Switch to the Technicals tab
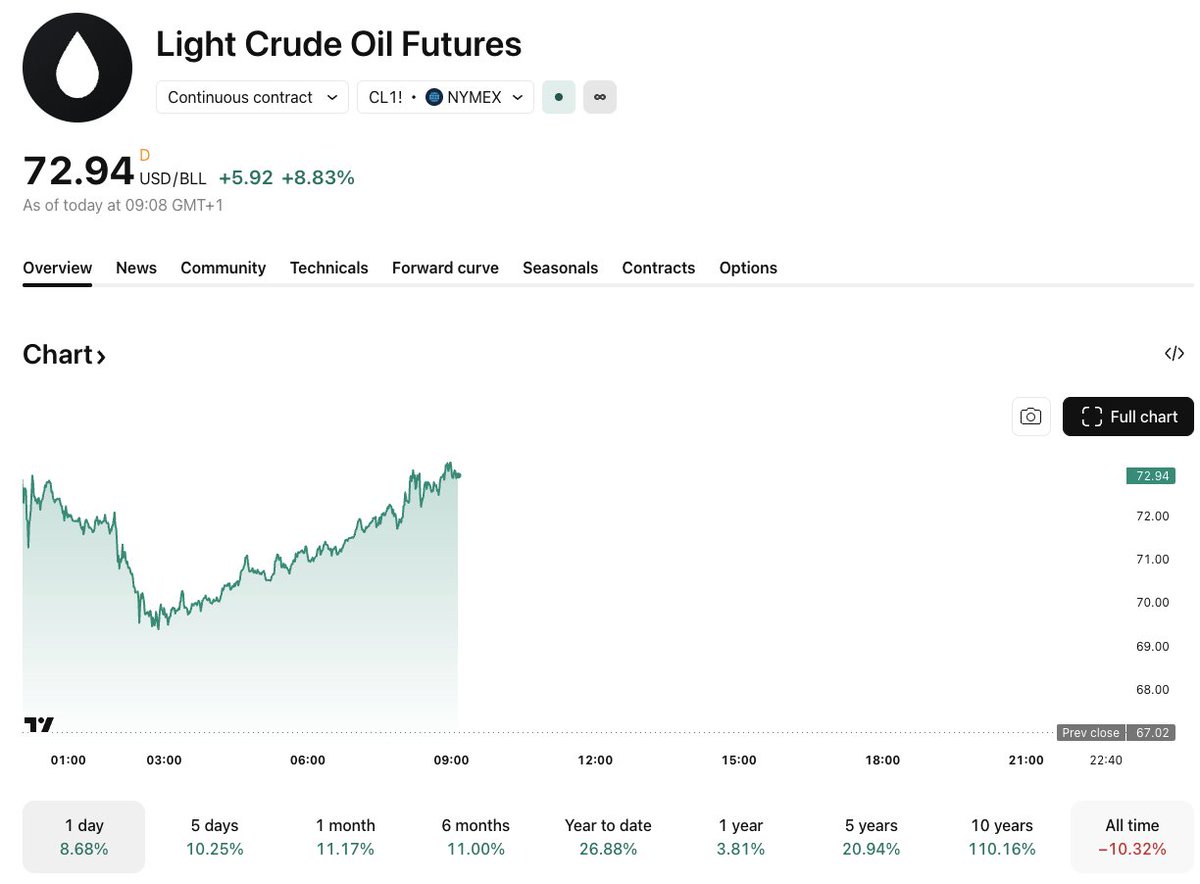 point(329,268)
